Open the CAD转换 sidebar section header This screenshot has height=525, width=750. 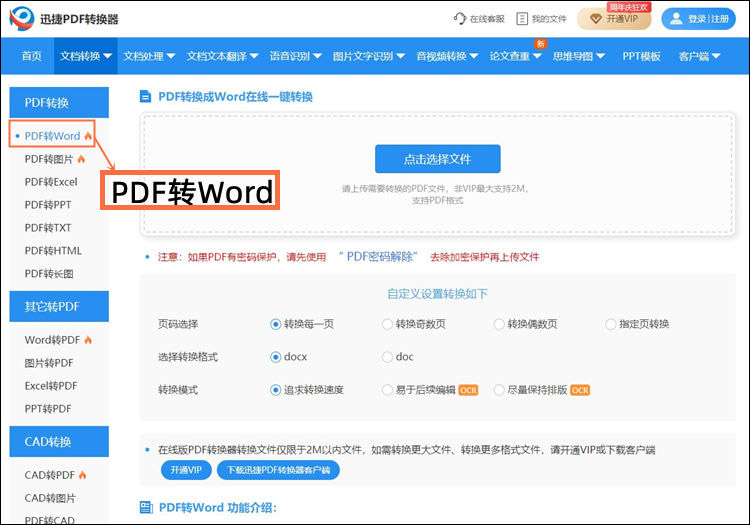59,441
